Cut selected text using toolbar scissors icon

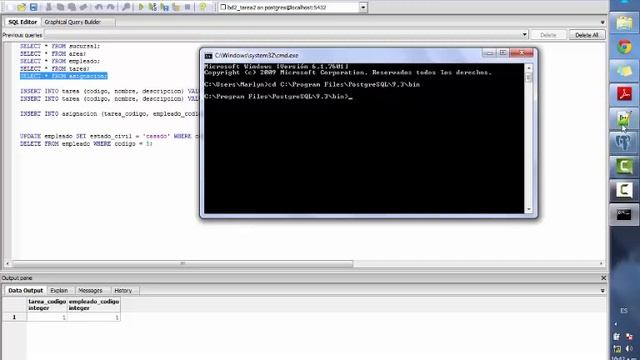tap(48, 7)
